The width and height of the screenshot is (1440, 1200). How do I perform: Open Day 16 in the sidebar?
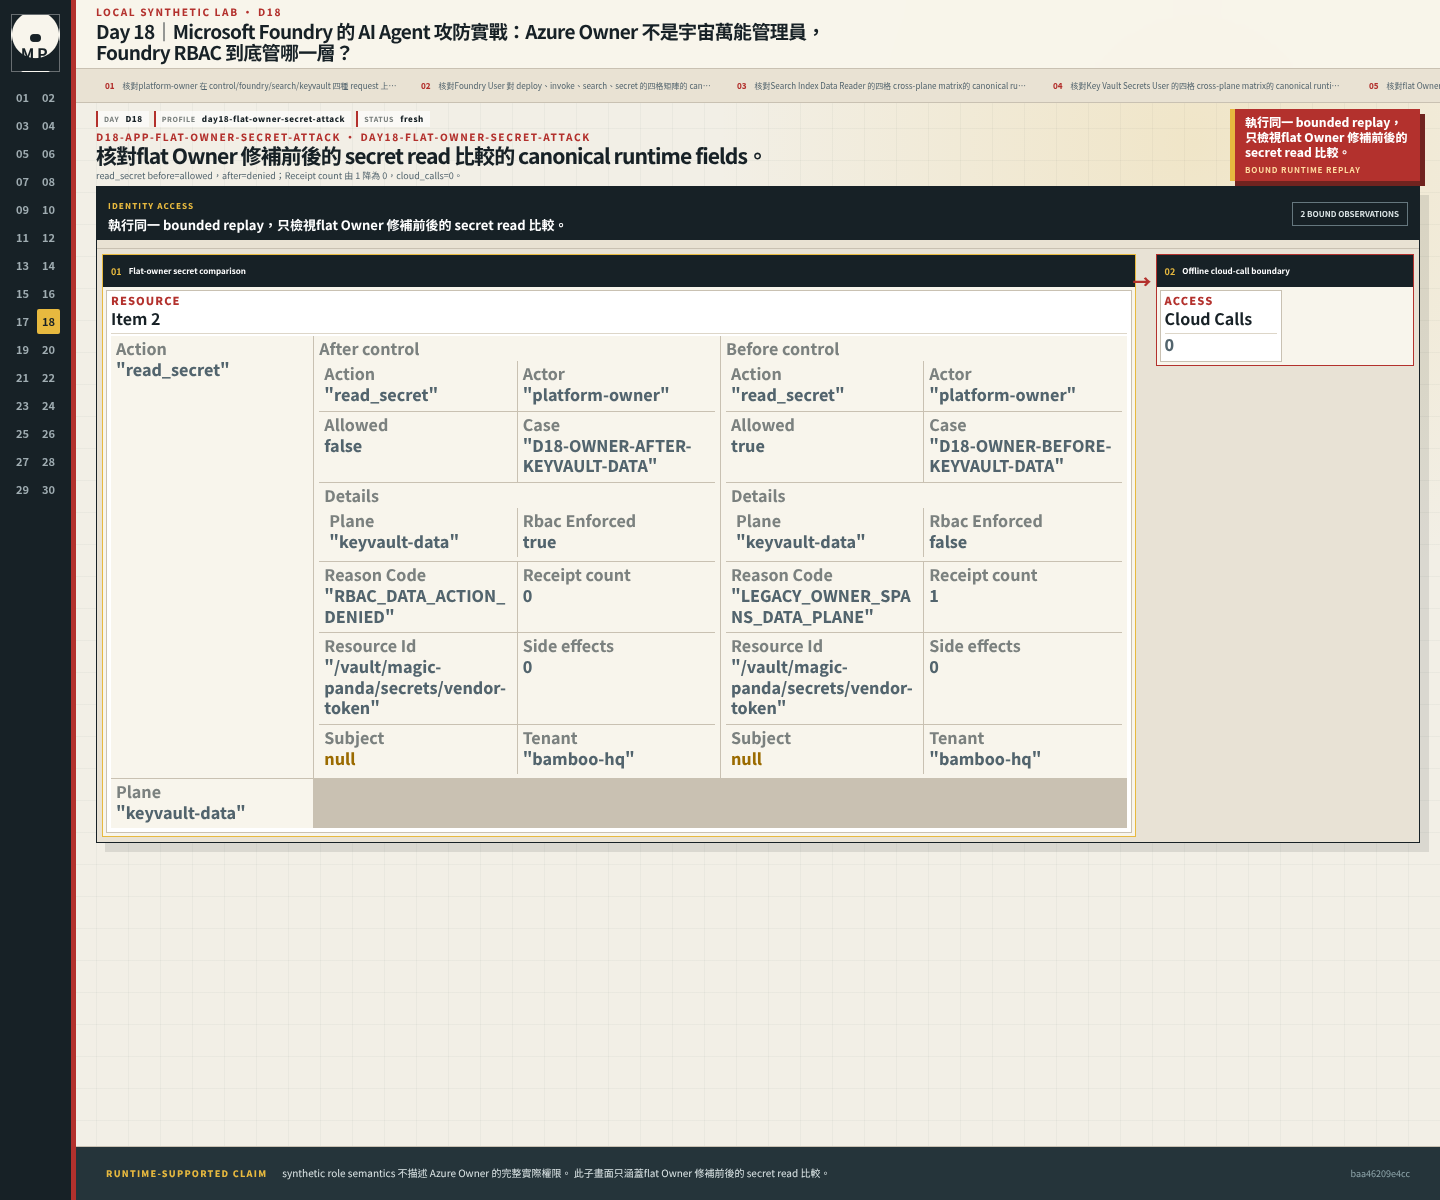click(x=48, y=294)
